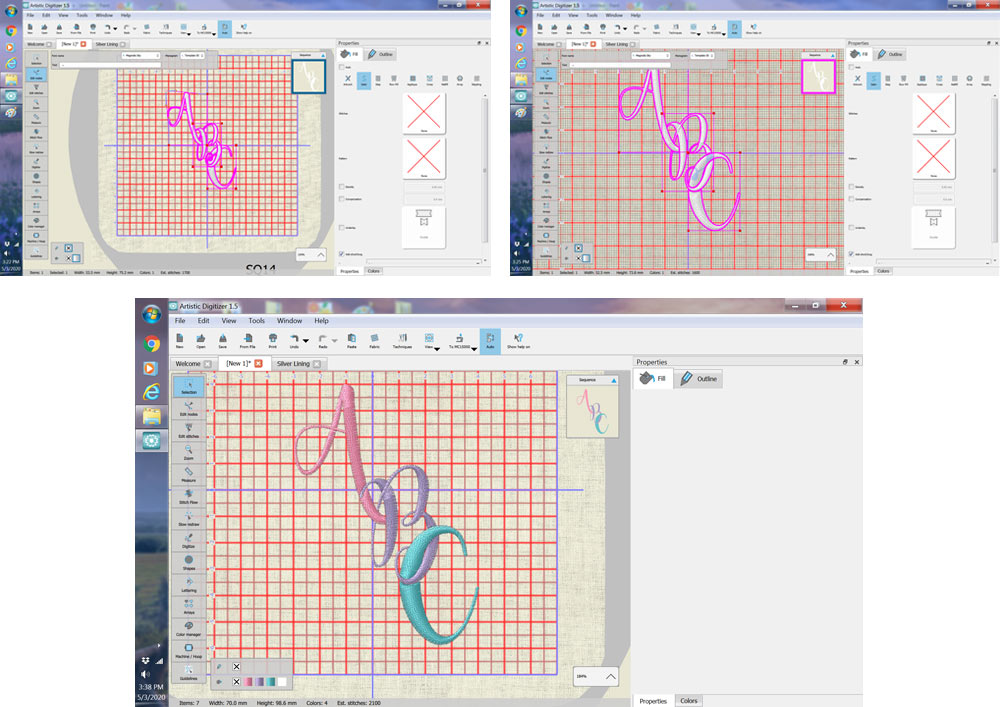Collapse the Sequence panel arrow in the bottom window
Image resolution: width=1000 pixels, height=707 pixels.
click(x=613, y=381)
